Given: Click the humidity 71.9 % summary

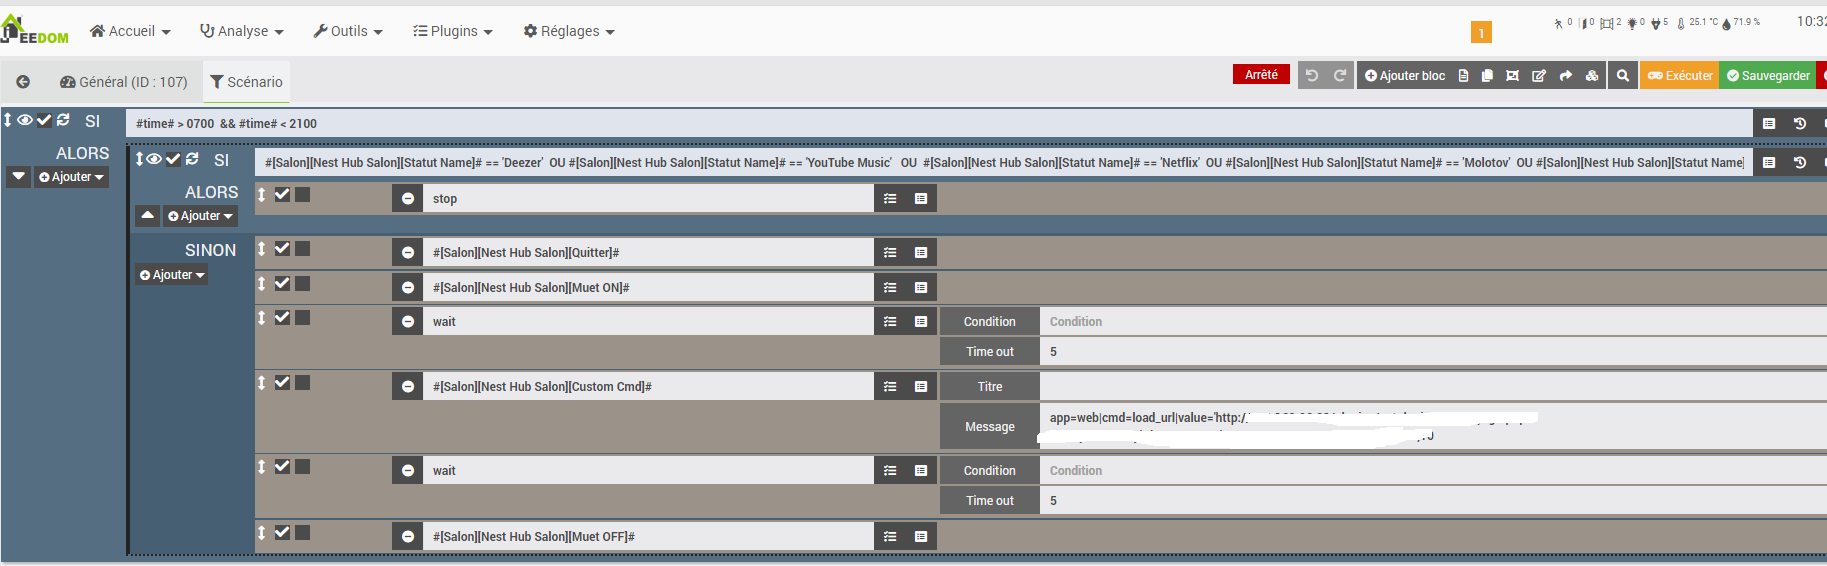Looking at the screenshot, I should [x=1740, y=22].
